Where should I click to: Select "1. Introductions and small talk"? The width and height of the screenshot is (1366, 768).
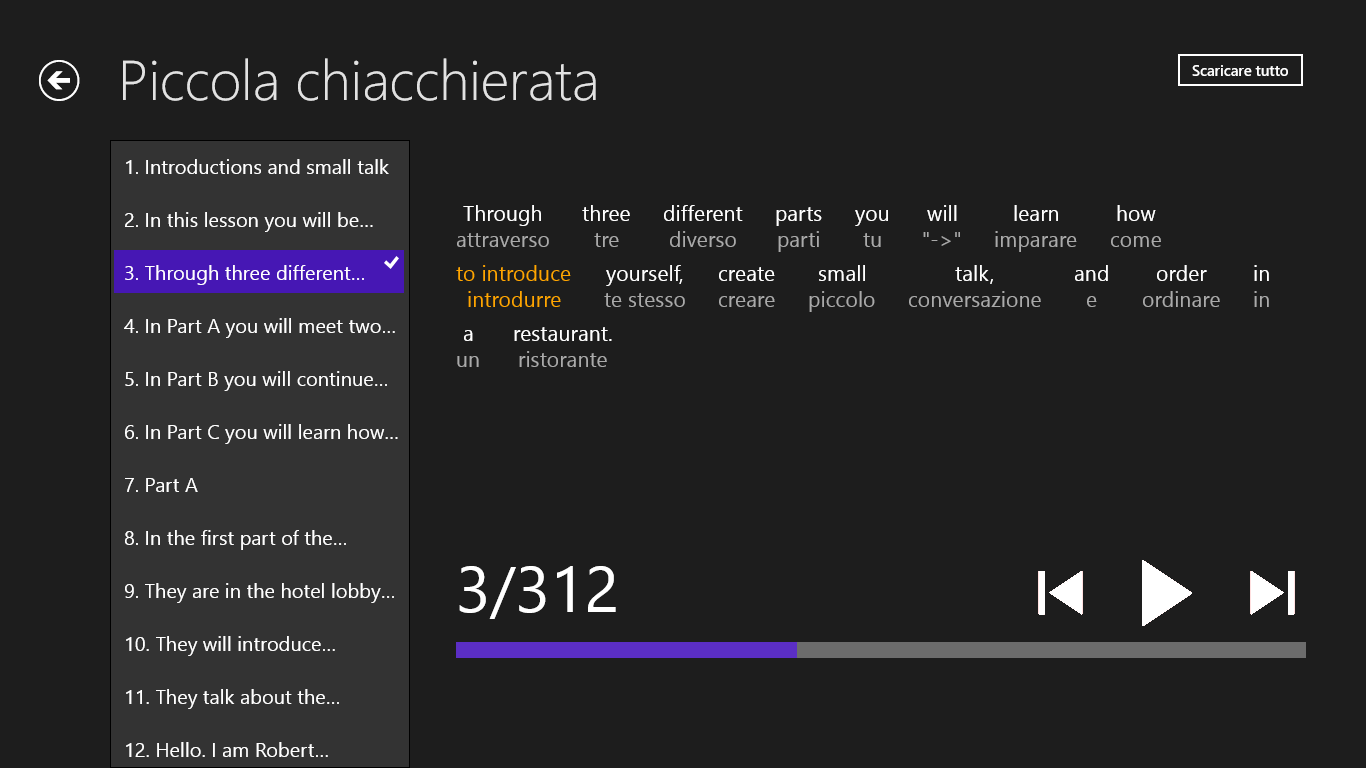pos(257,167)
